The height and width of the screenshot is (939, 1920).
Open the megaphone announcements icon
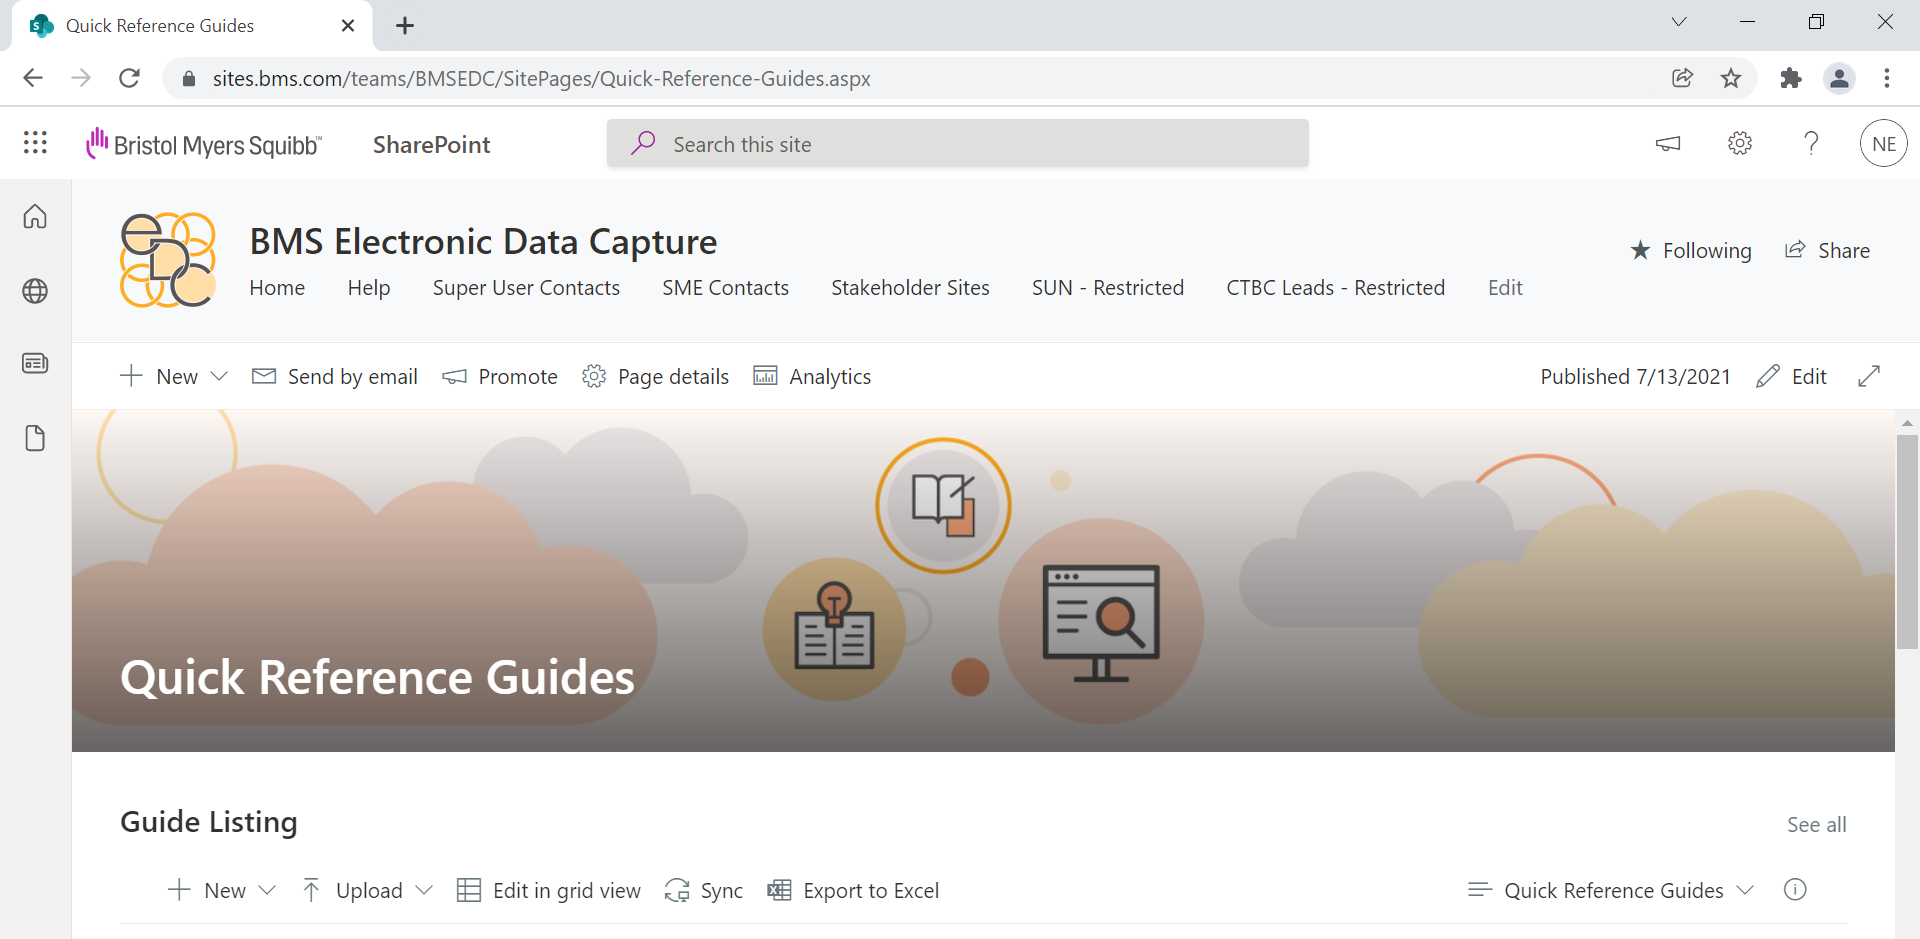[1668, 144]
